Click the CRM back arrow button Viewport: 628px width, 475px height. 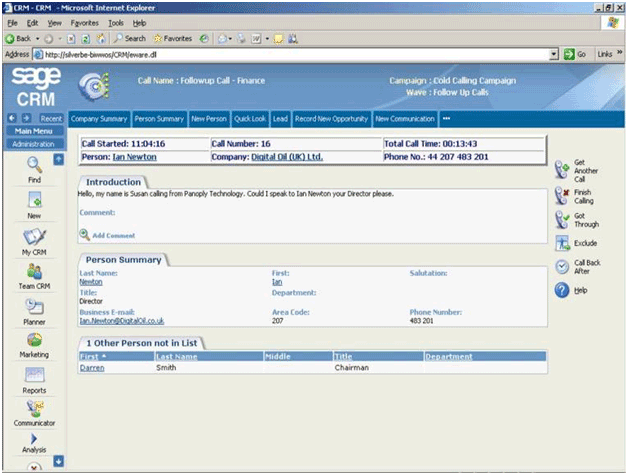pyautogui.click(x=12, y=118)
